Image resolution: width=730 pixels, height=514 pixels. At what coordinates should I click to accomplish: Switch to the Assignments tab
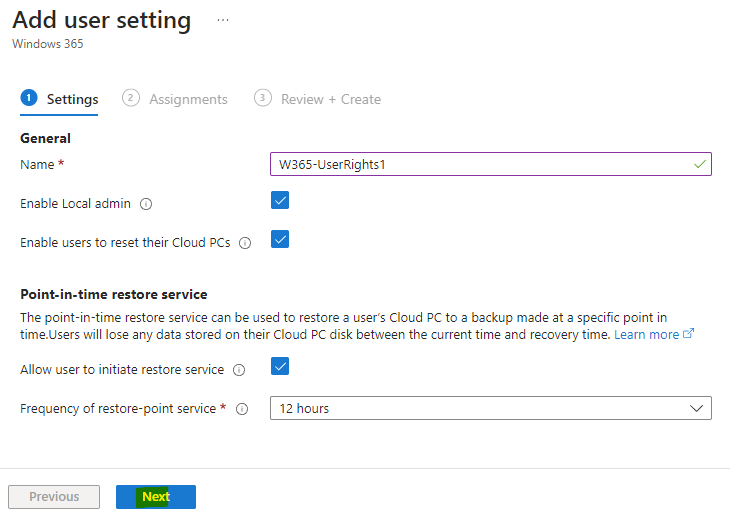pos(188,99)
